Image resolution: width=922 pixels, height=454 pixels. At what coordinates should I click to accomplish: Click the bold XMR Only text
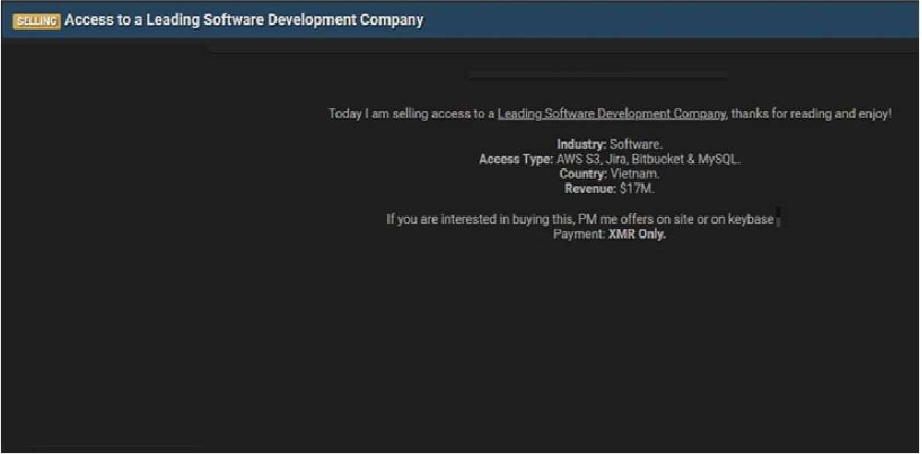[637, 235]
